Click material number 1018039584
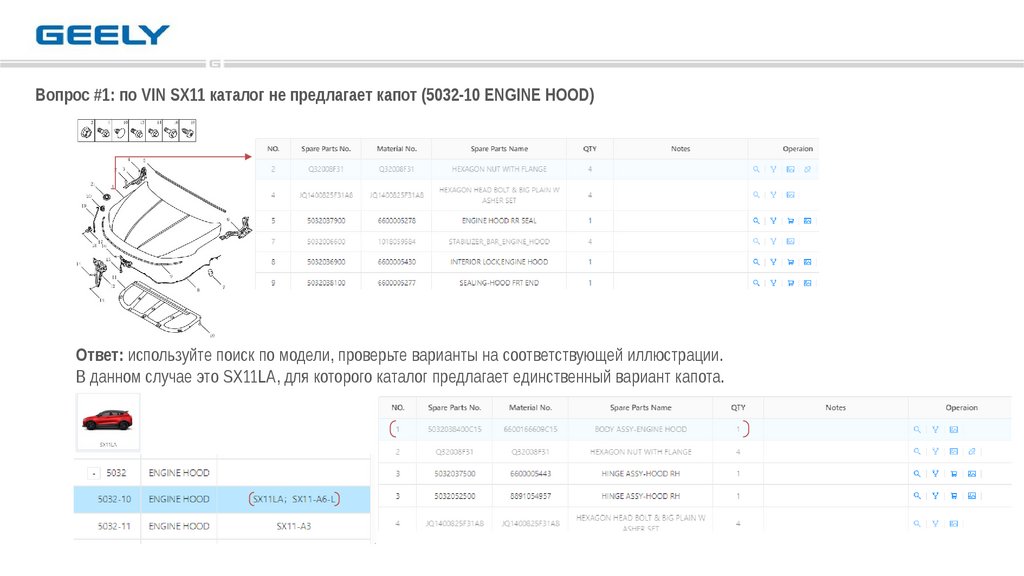This screenshot has width=1024, height=576. point(396,242)
